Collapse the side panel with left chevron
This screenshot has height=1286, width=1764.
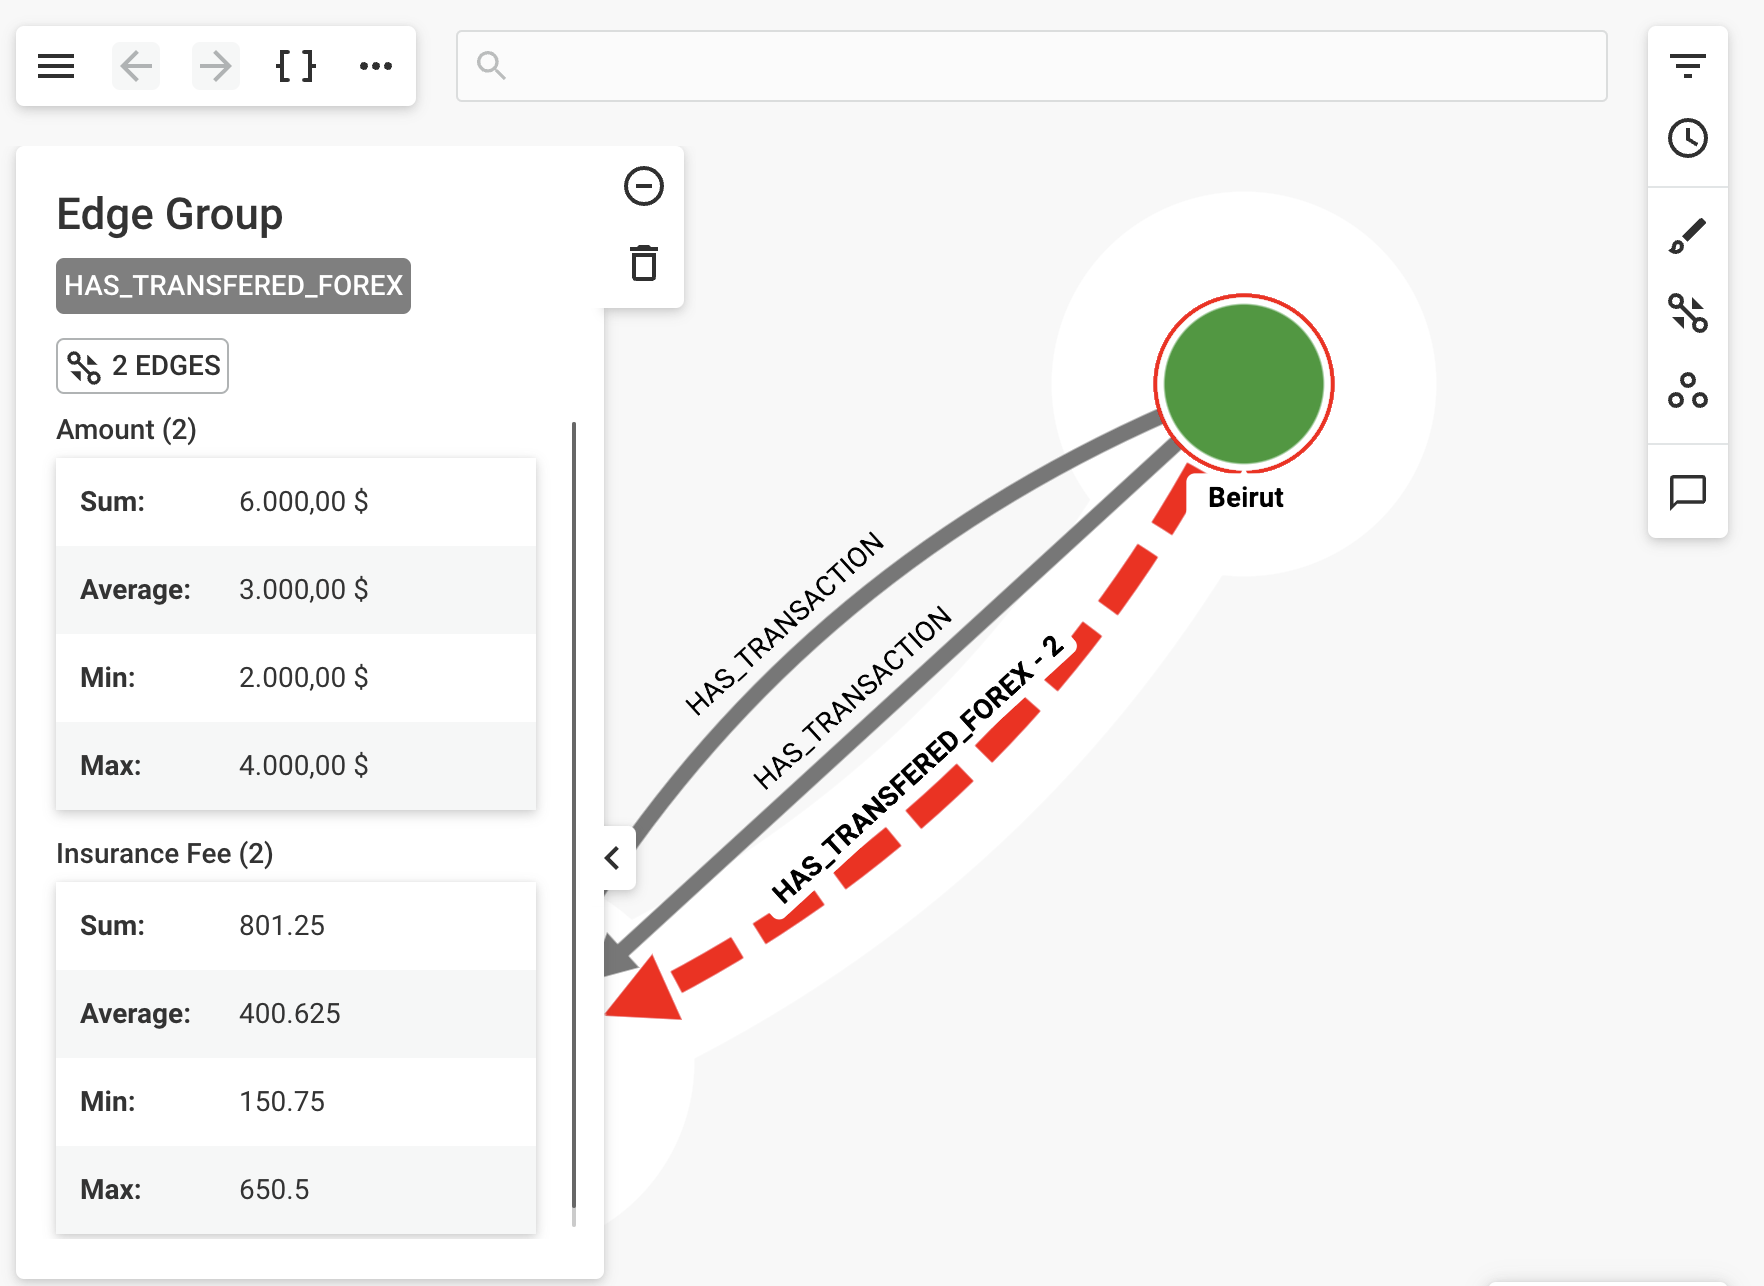pyautogui.click(x=613, y=858)
